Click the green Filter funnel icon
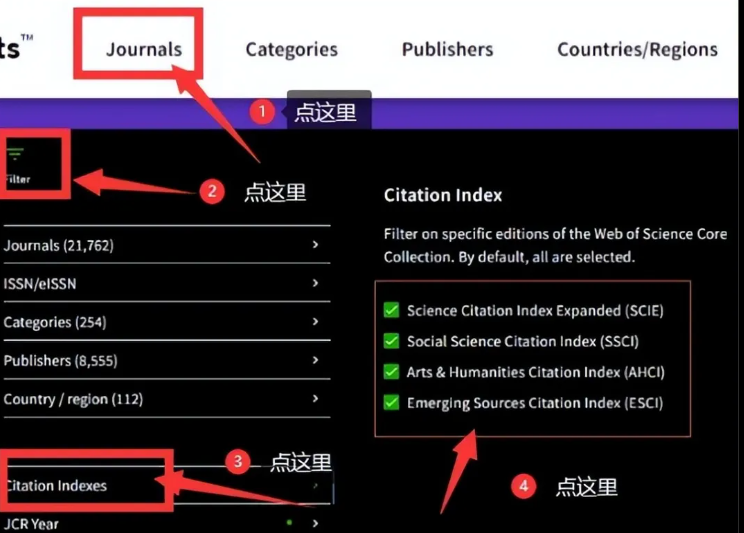744x533 pixels. (15, 155)
